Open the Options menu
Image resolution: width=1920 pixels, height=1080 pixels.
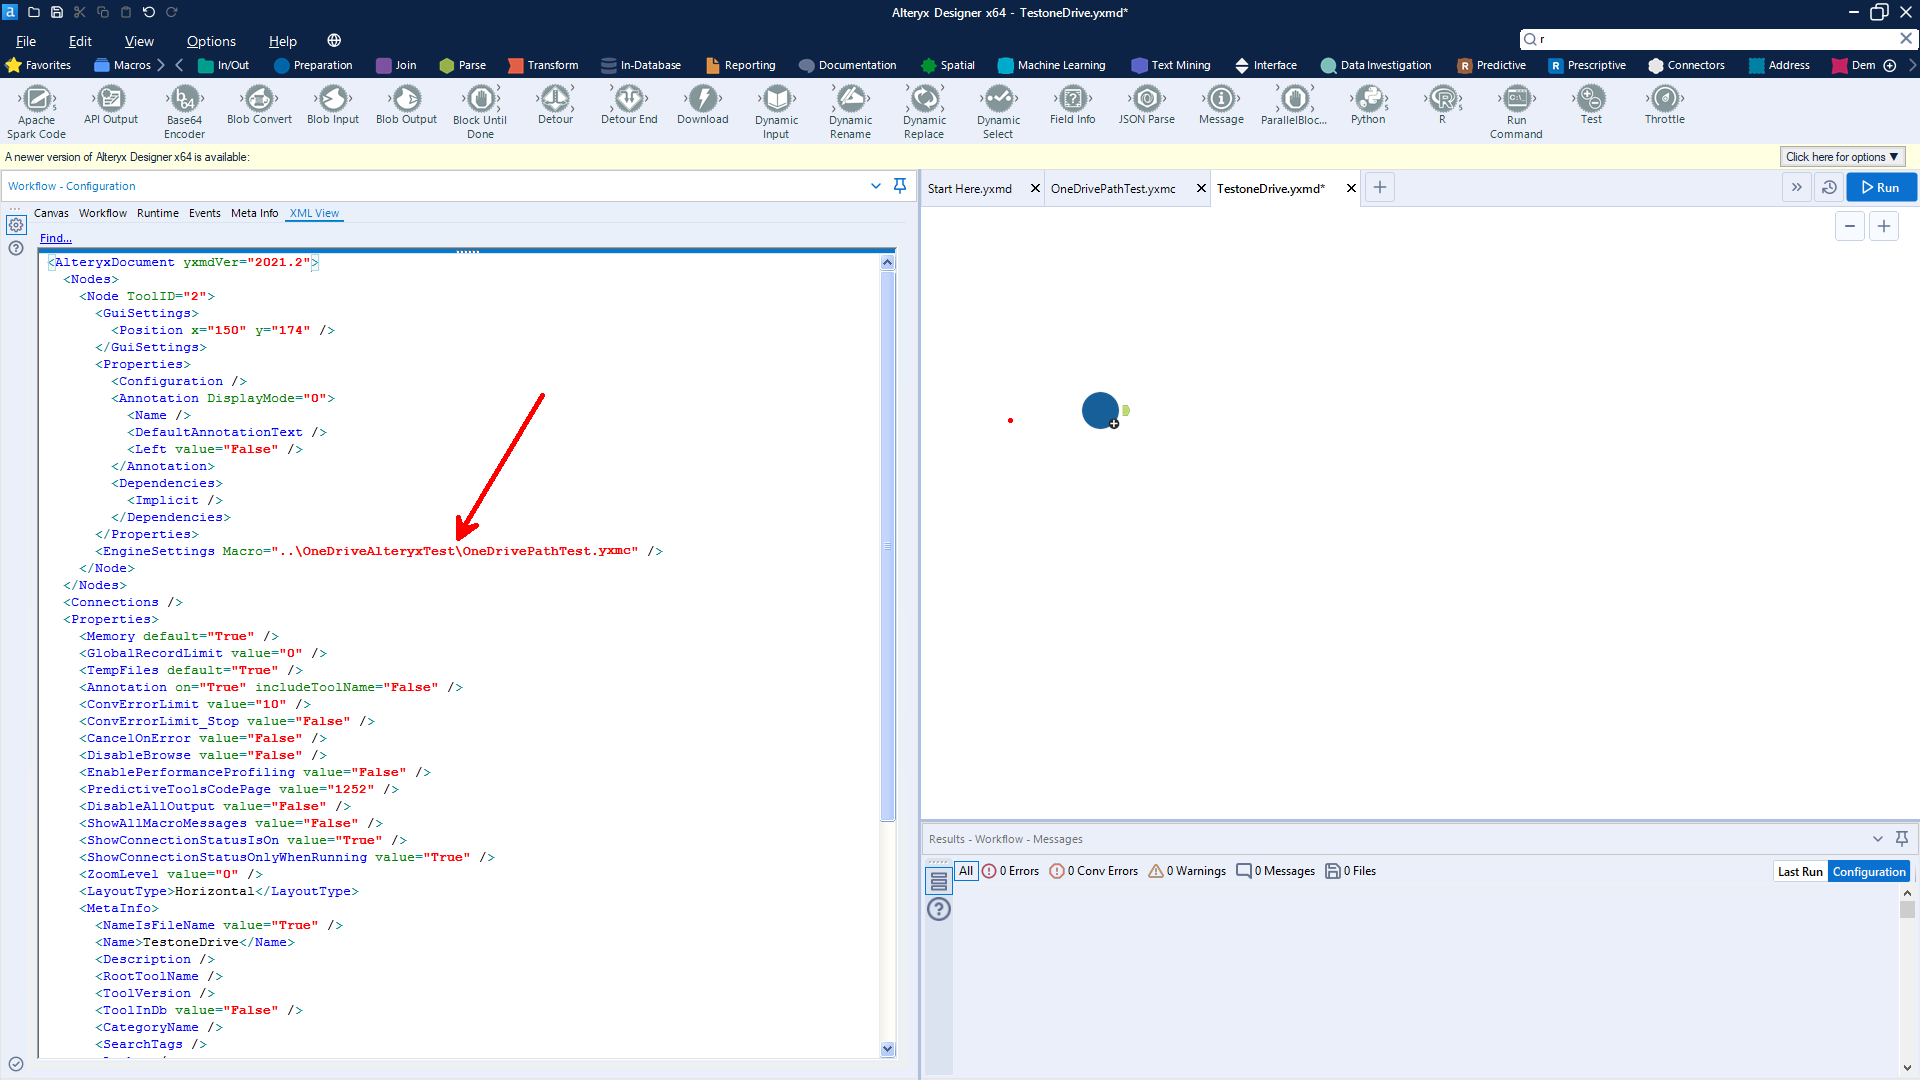click(x=211, y=41)
